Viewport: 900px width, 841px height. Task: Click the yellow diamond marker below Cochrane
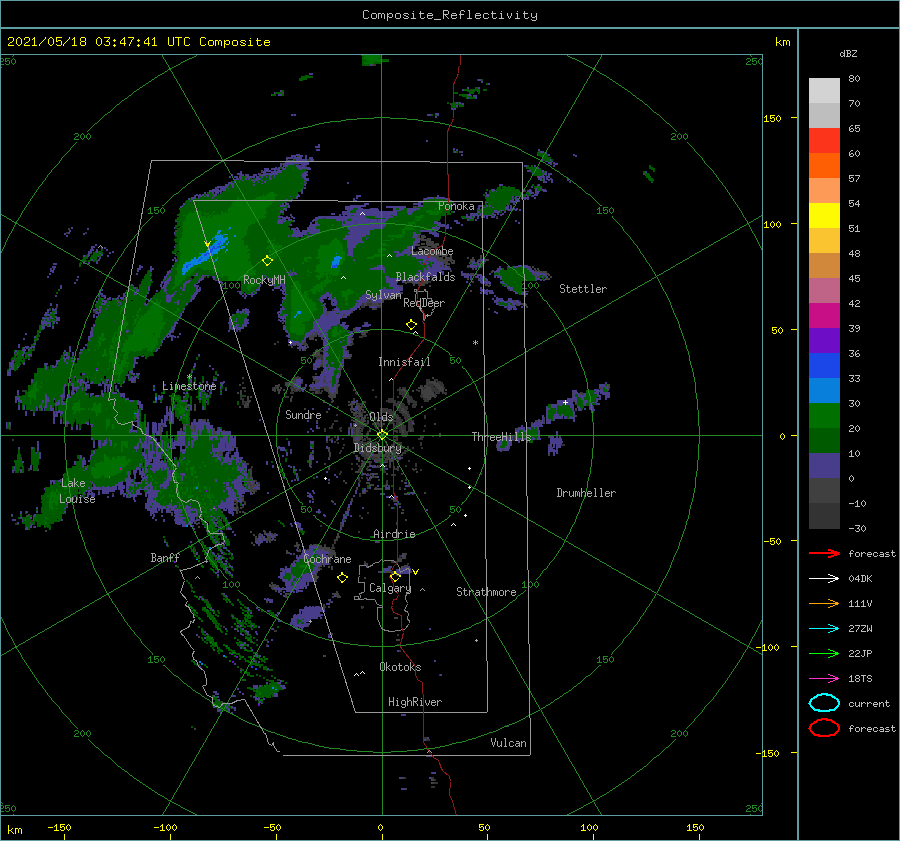coord(342,578)
